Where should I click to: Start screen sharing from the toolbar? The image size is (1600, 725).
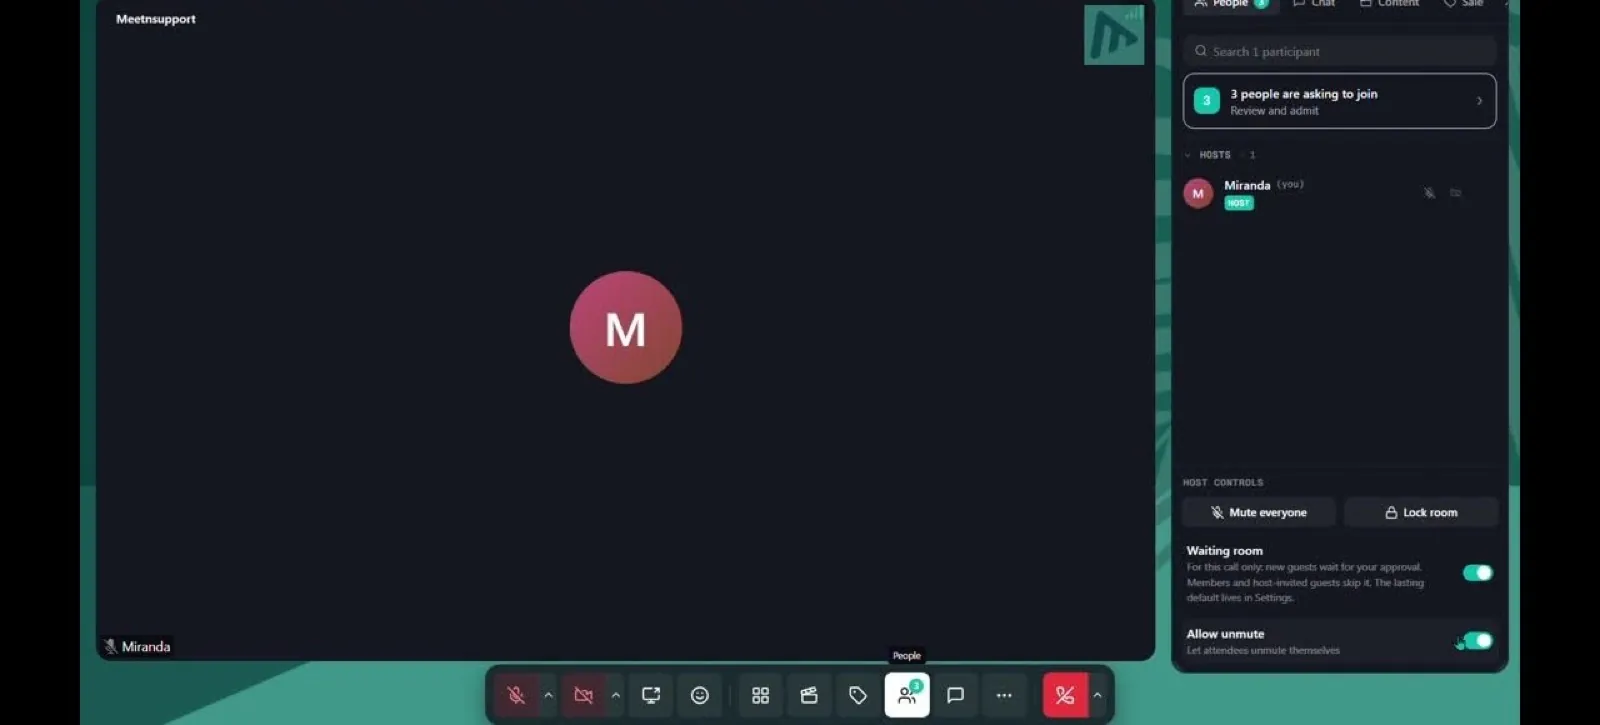click(651, 695)
